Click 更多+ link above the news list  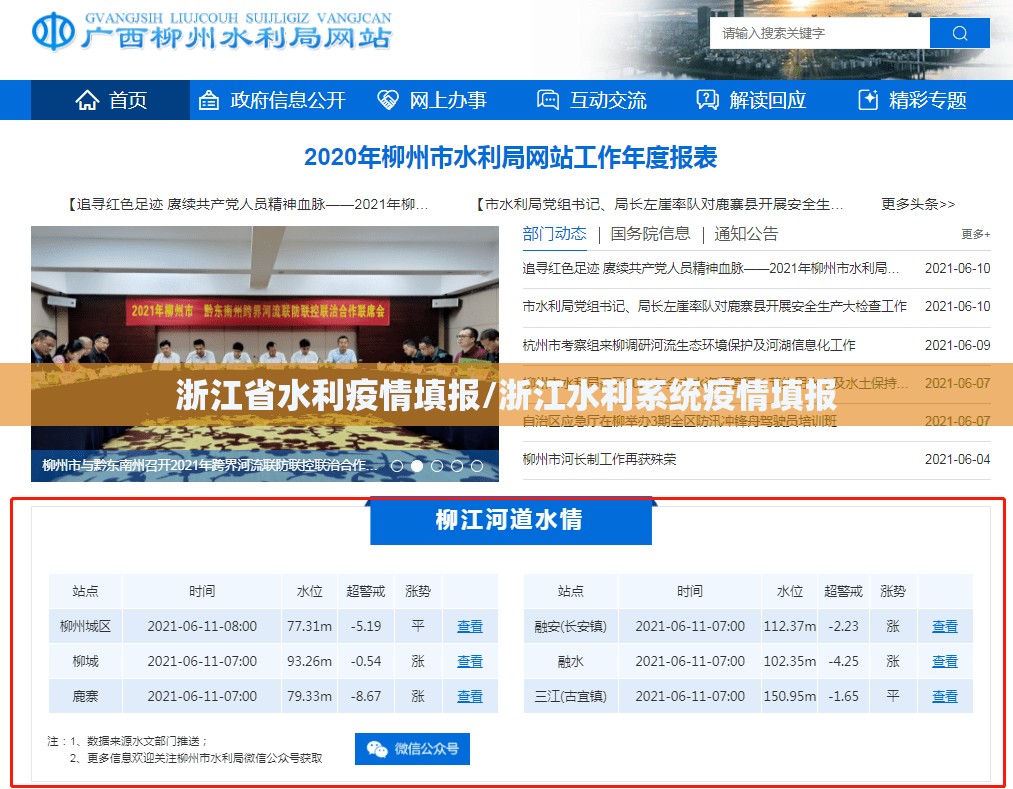tap(976, 234)
